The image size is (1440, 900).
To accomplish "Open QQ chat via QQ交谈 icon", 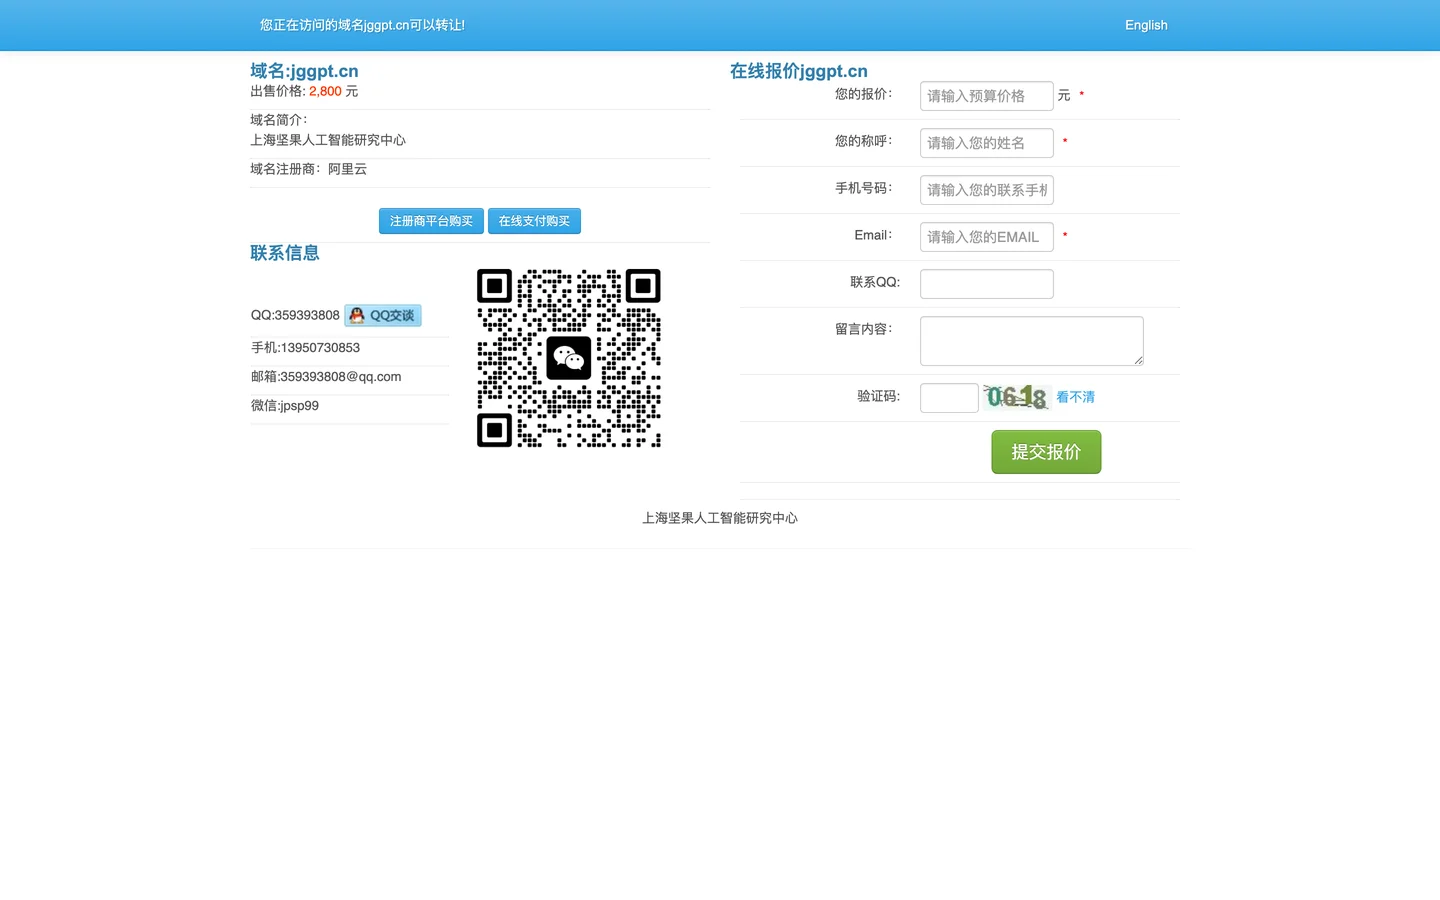I will tap(383, 315).
